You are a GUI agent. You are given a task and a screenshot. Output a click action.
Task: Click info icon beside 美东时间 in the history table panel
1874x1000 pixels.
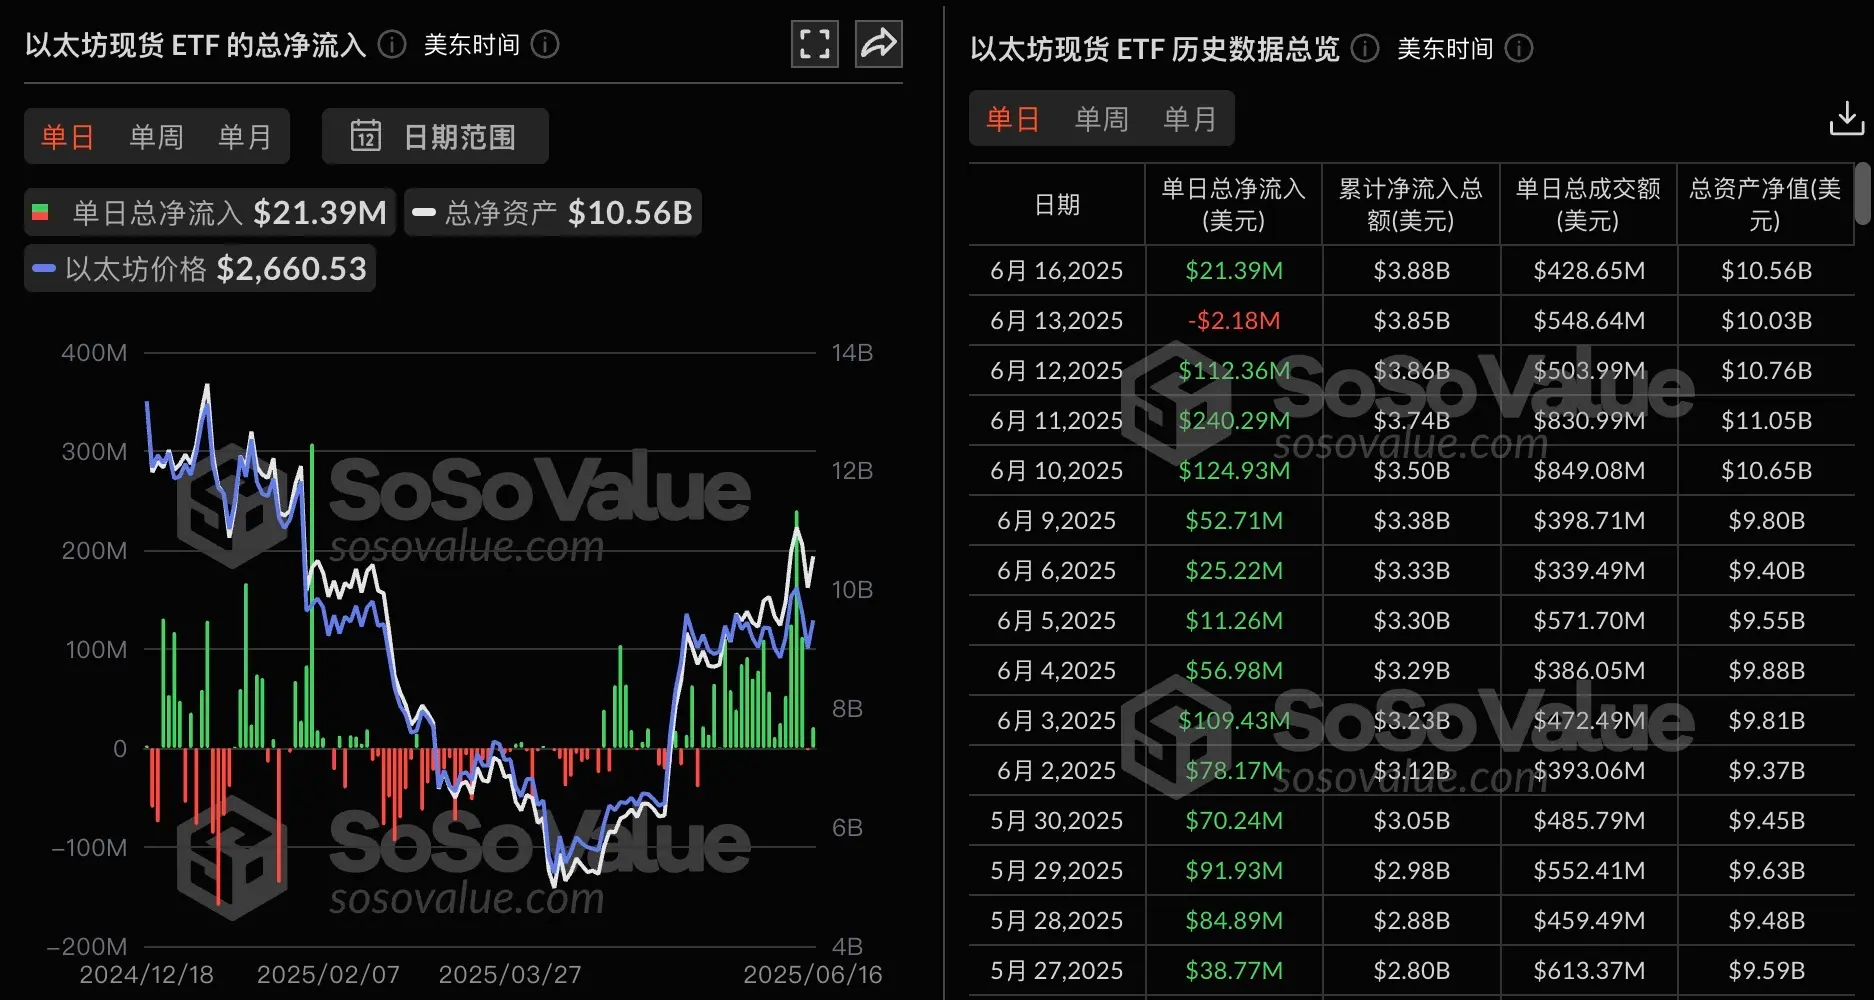point(1519,49)
